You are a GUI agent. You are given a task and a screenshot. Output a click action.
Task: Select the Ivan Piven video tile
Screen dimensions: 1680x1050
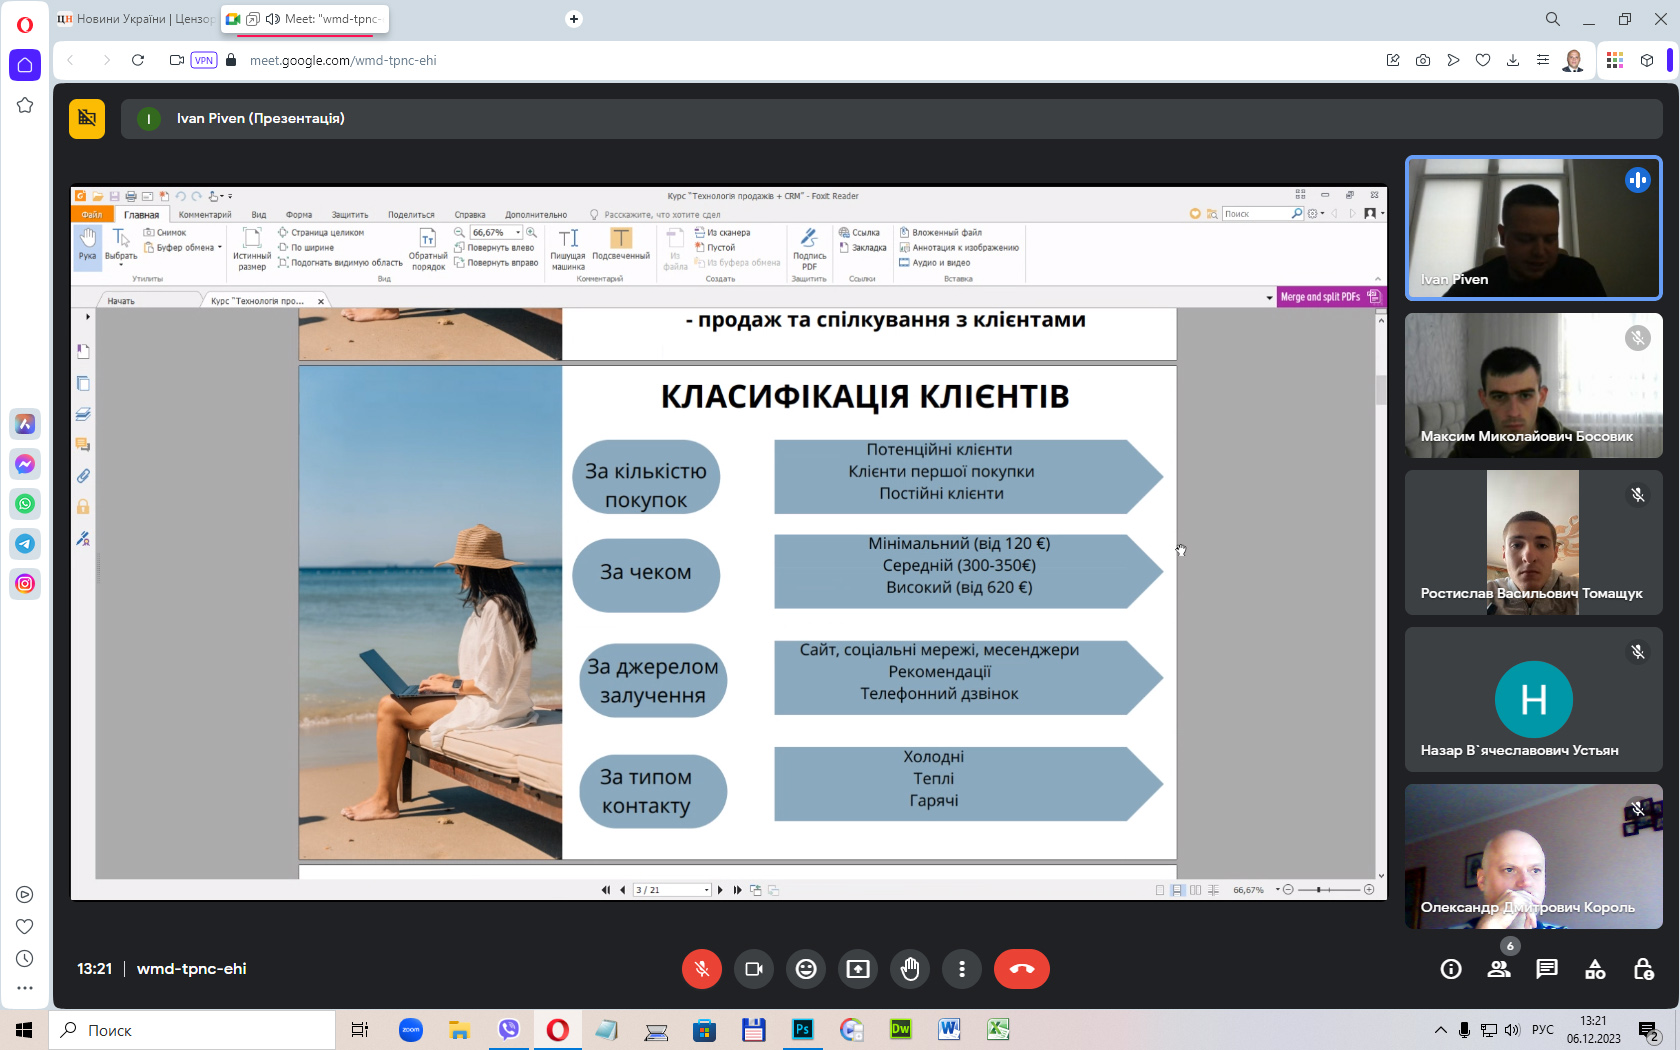pos(1533,228)
